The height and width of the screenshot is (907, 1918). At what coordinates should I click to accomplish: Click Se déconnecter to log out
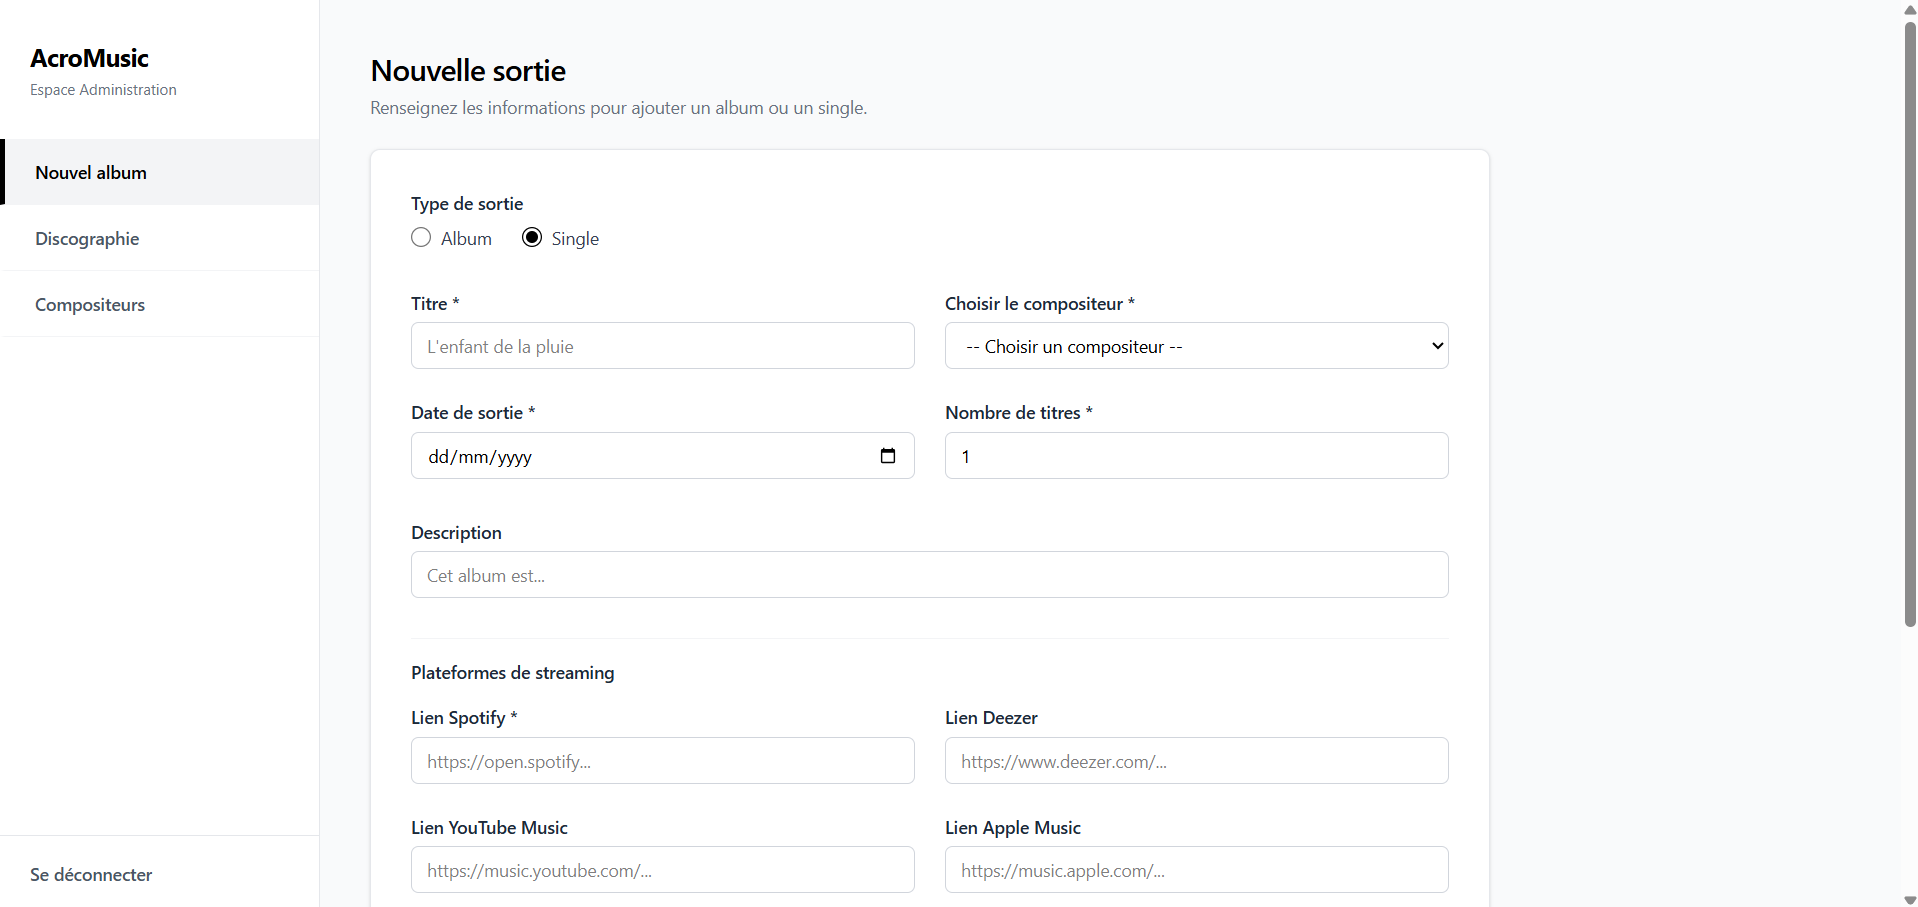click(91, 875)
